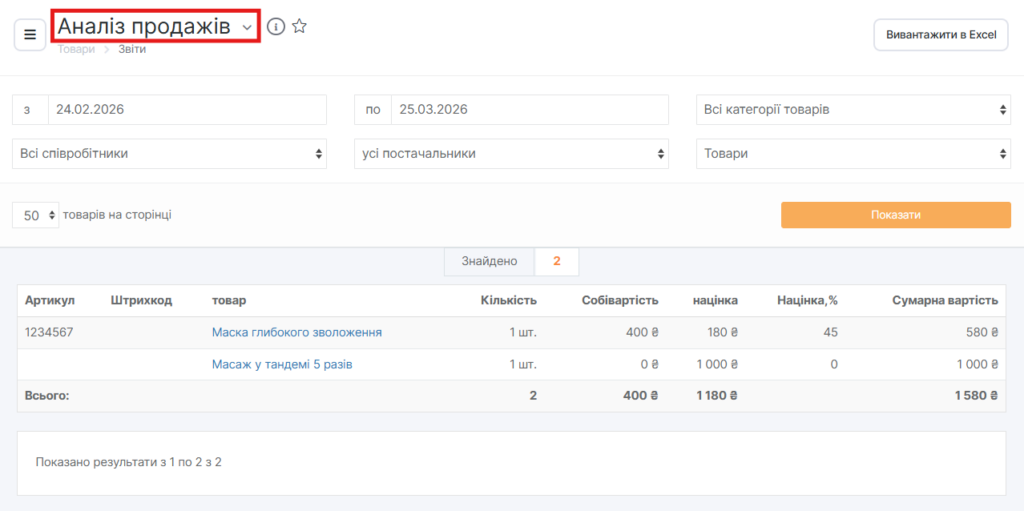Click Товари breadcrumb link
1024x511 pixels.
76,49
